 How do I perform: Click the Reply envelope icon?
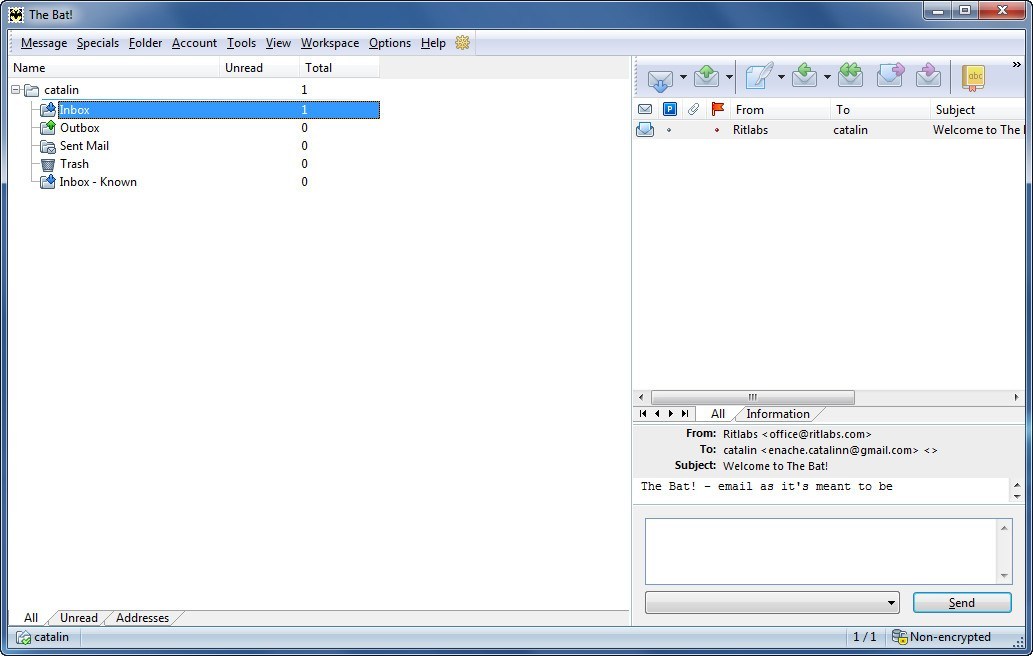click(x=805, y=78)
